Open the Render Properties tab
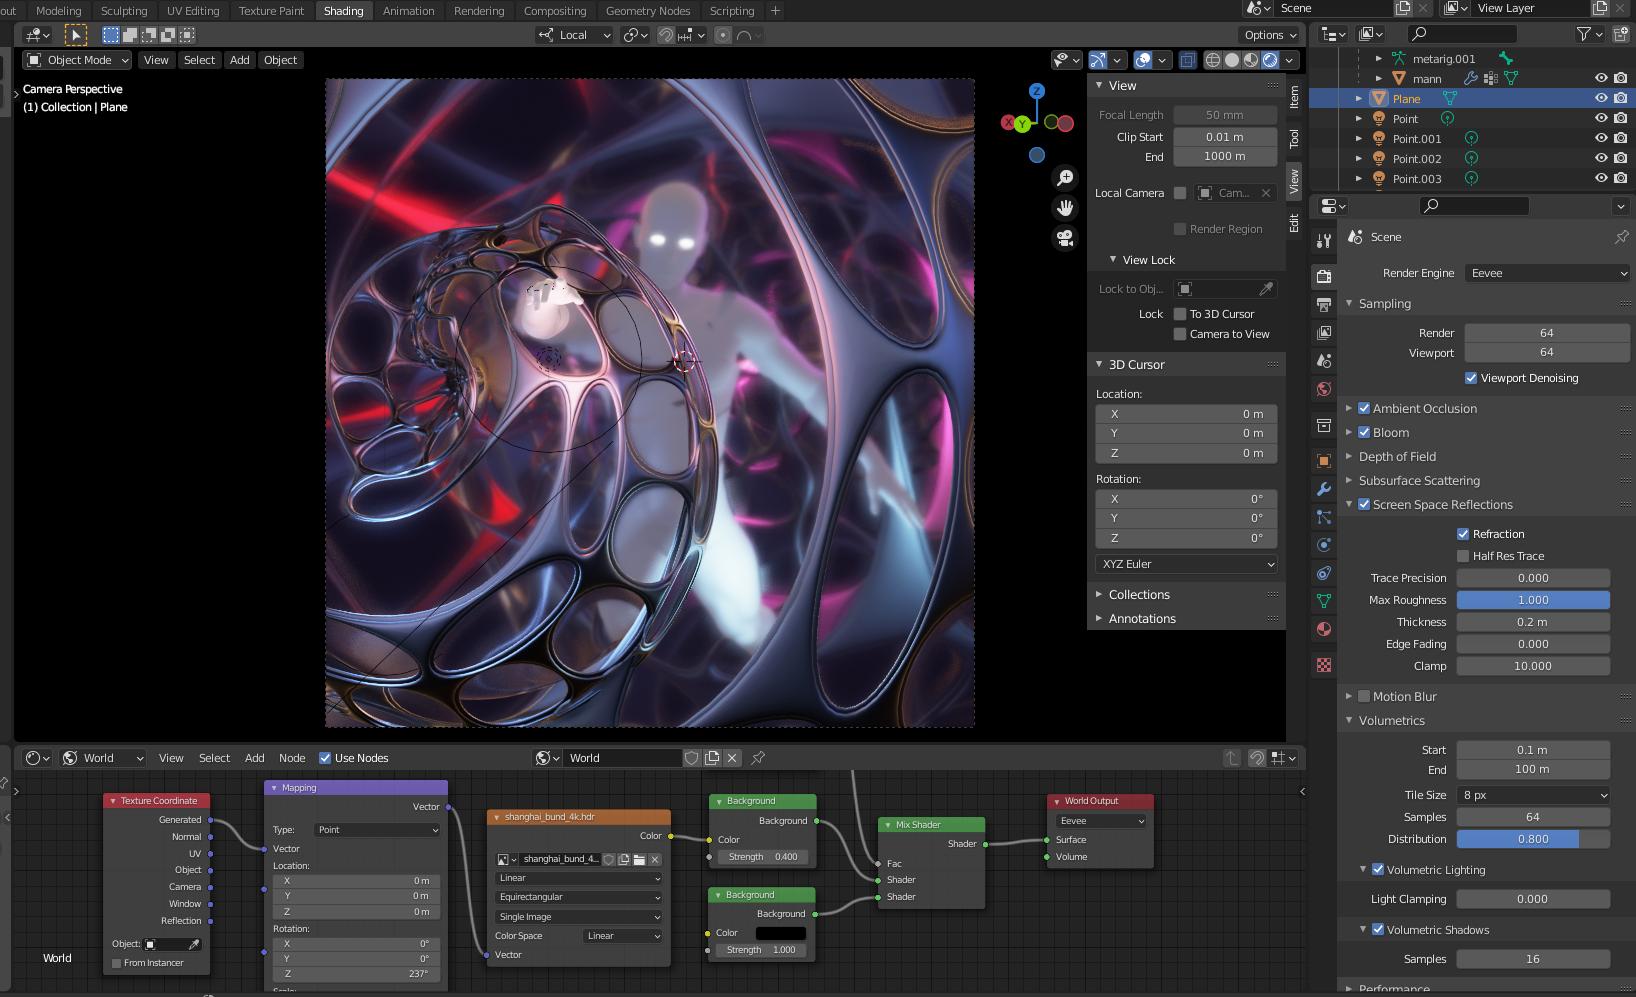1636x997 pixels. pyautogui.click(x=1323, y=277)
